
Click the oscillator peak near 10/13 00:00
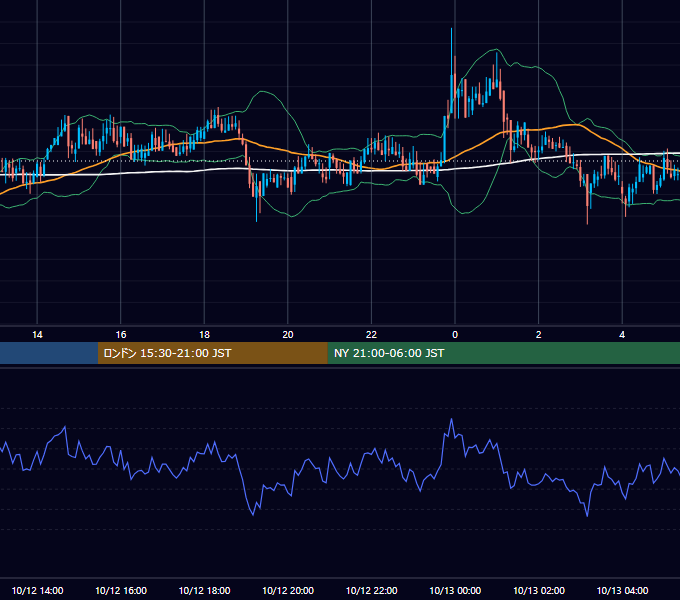click(451, 419)
